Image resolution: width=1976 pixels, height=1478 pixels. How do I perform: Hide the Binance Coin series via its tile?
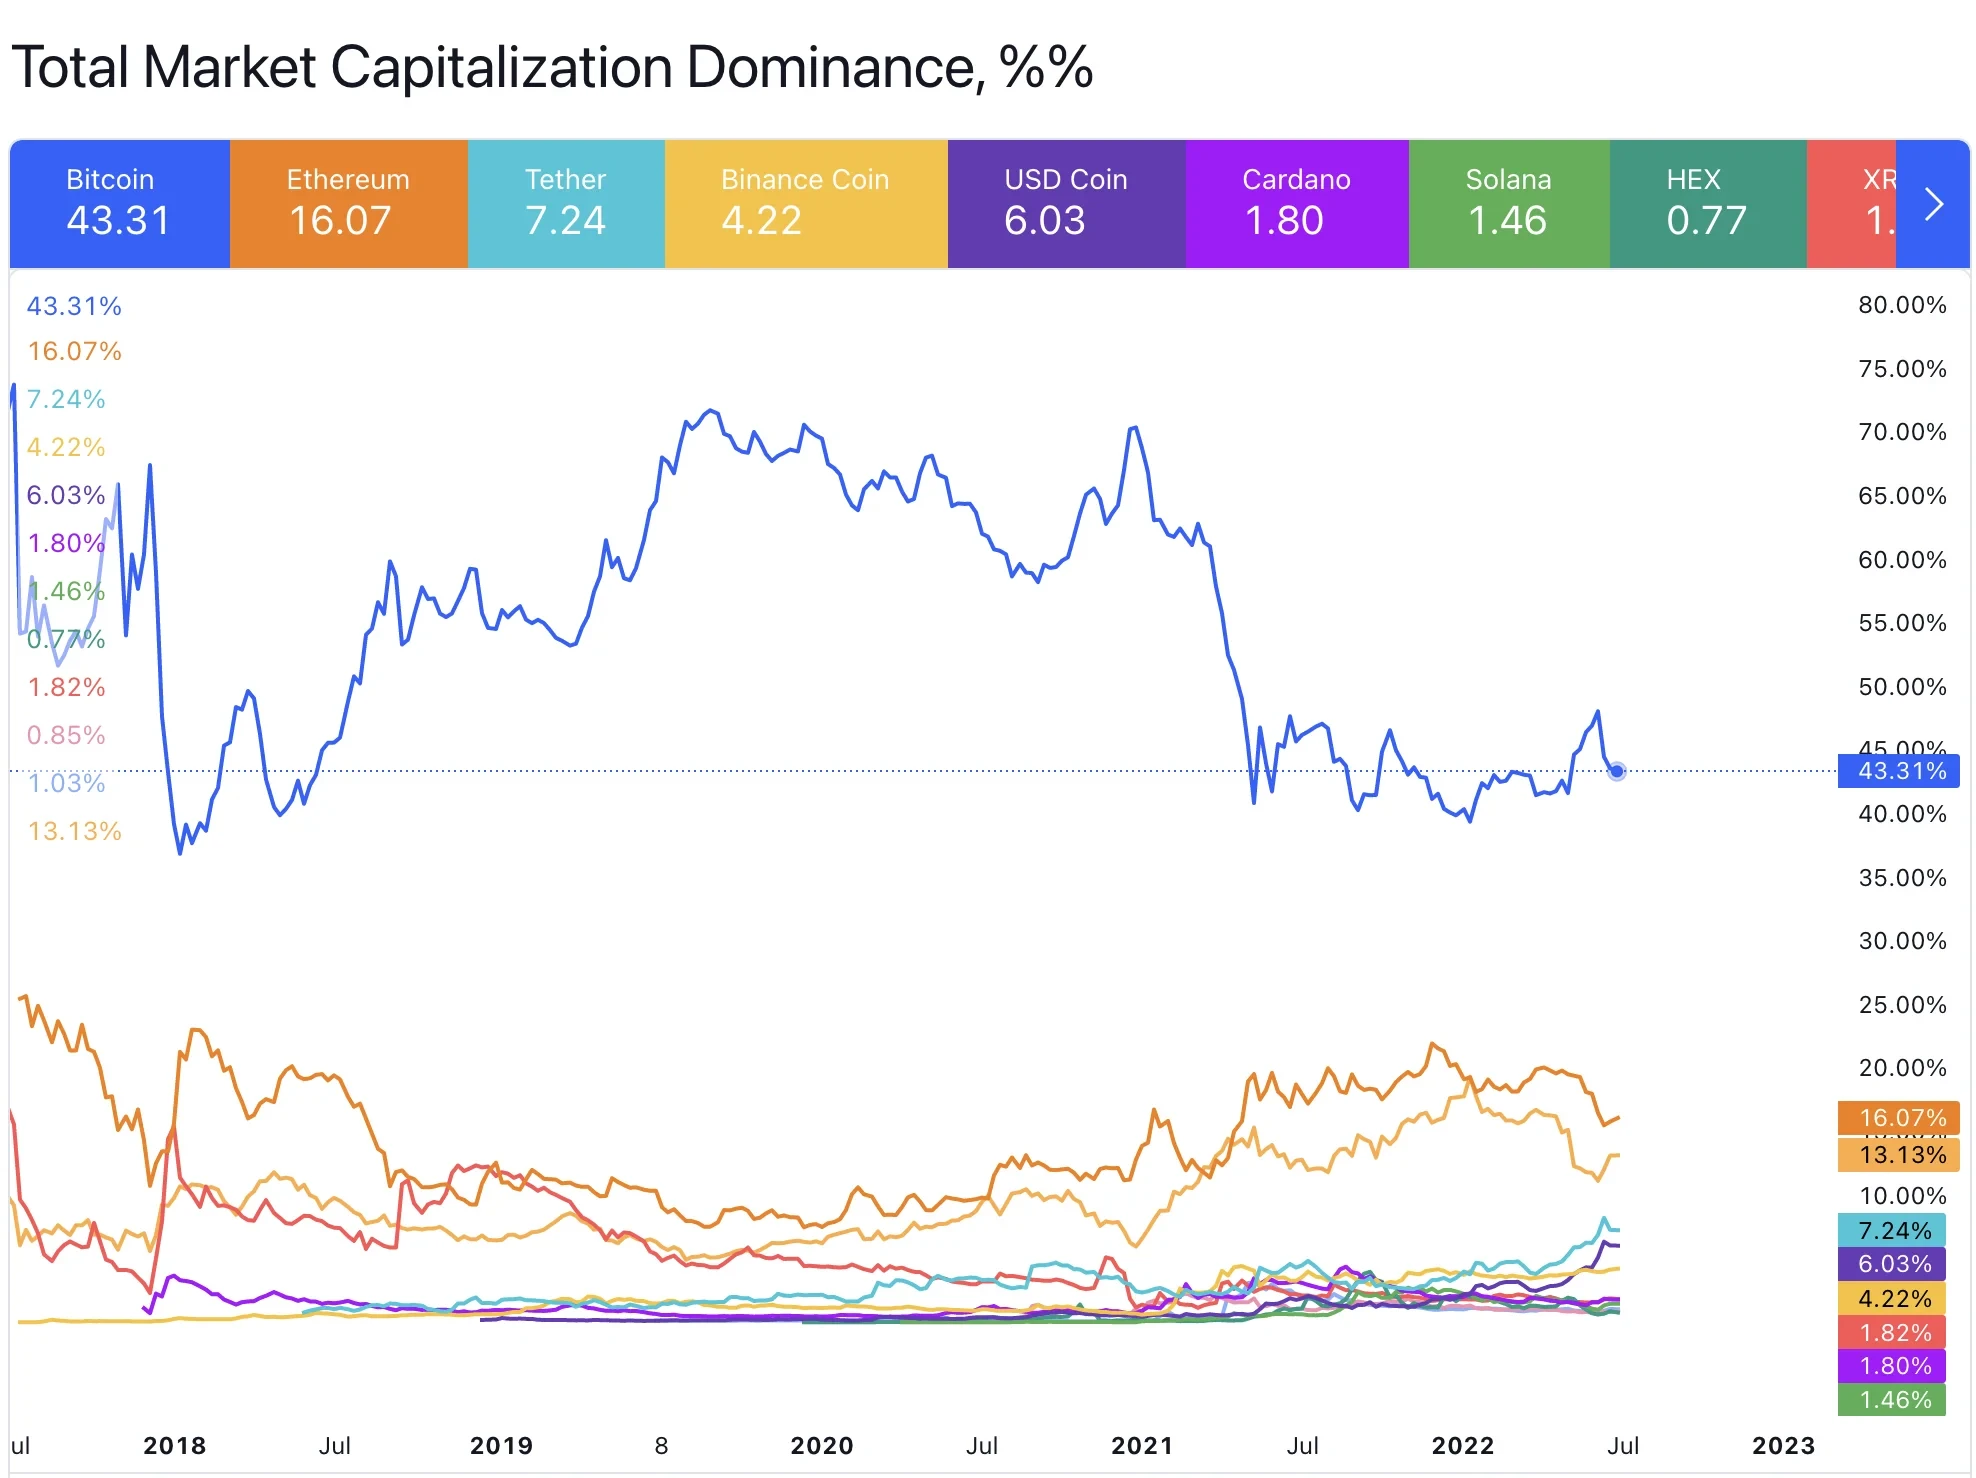point(805,204)
